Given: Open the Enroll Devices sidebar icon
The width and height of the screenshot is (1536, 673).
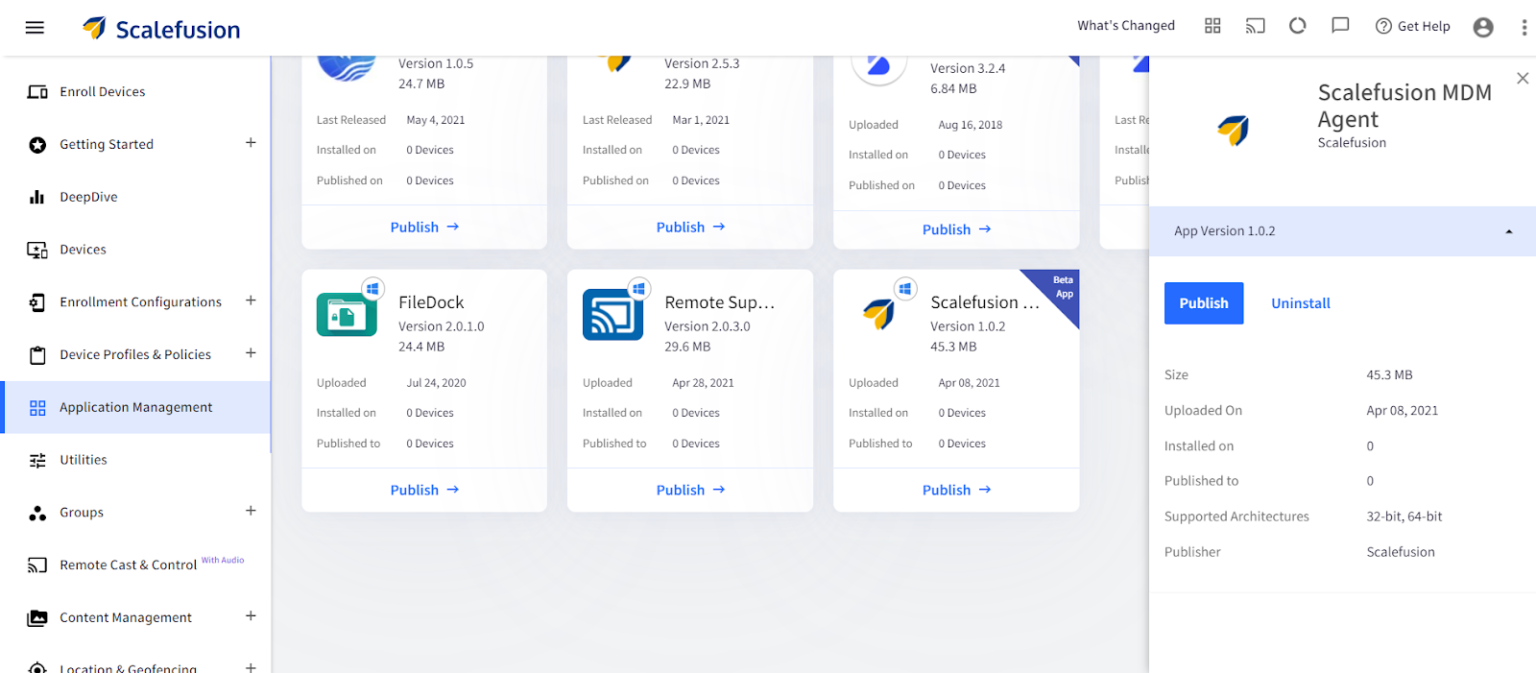Looking at the screenshot, I should 35,91.
